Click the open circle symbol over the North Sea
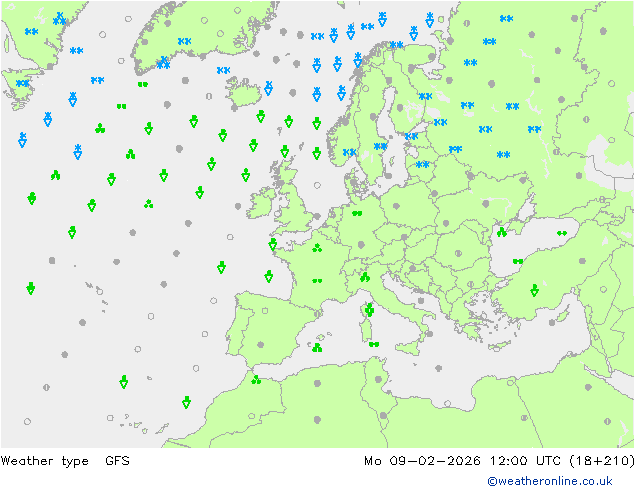Image resolution: width=634 pixels, height=490 pixels. pos(317,186)
